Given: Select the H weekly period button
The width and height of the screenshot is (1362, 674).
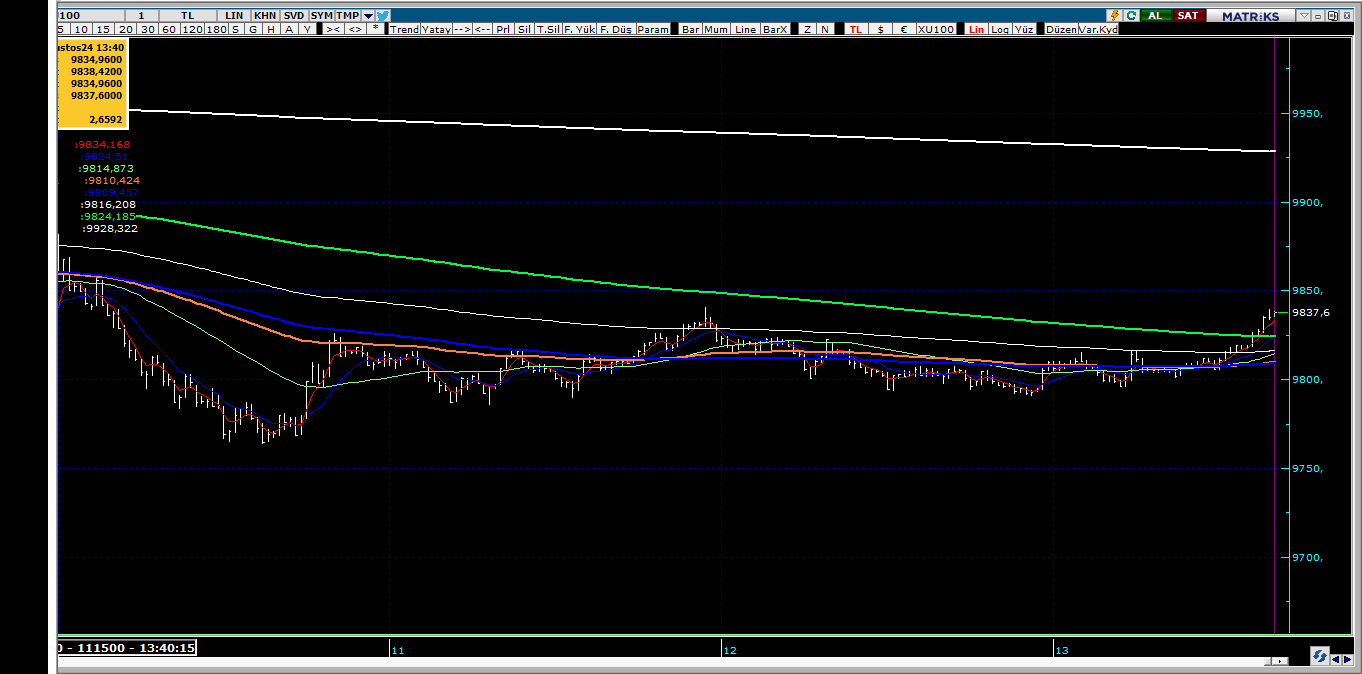Looking at the screenshot, I should (x=271, y=29).
